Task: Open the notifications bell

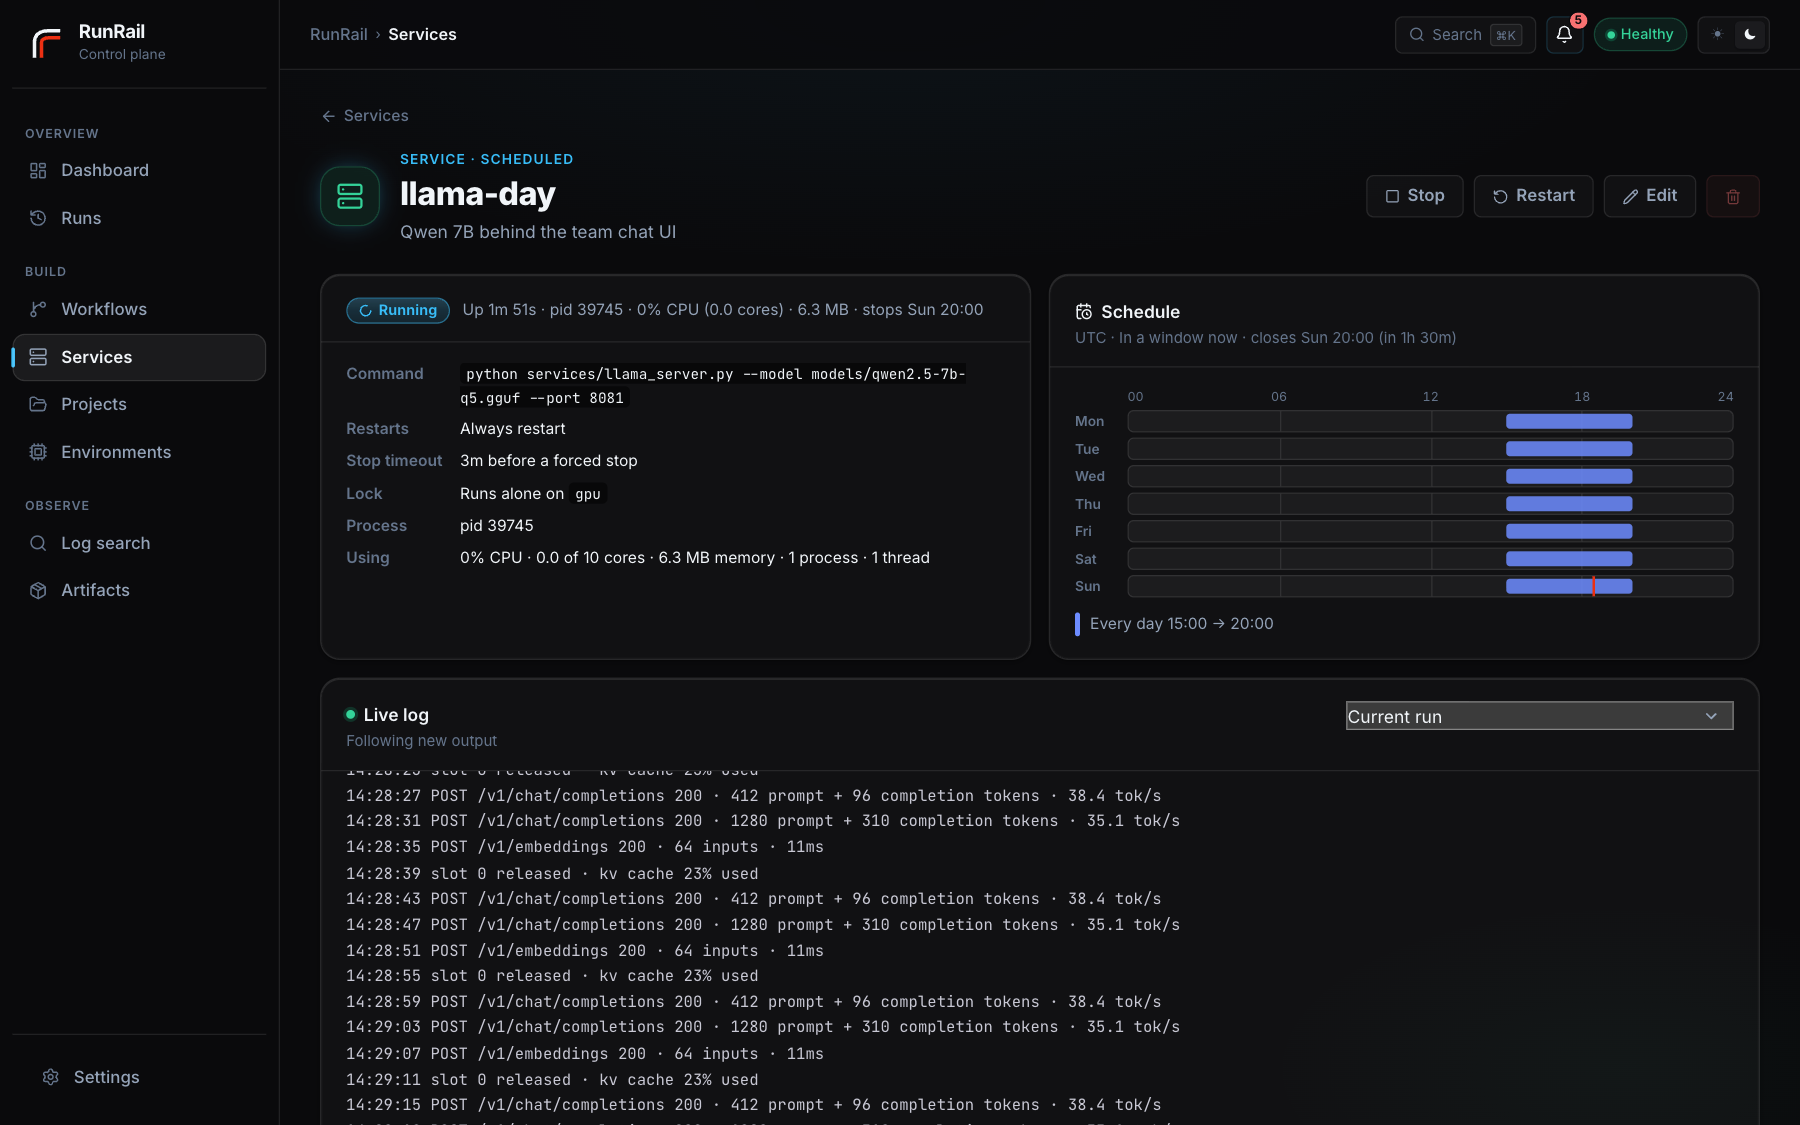Action: pos(1564,35)
